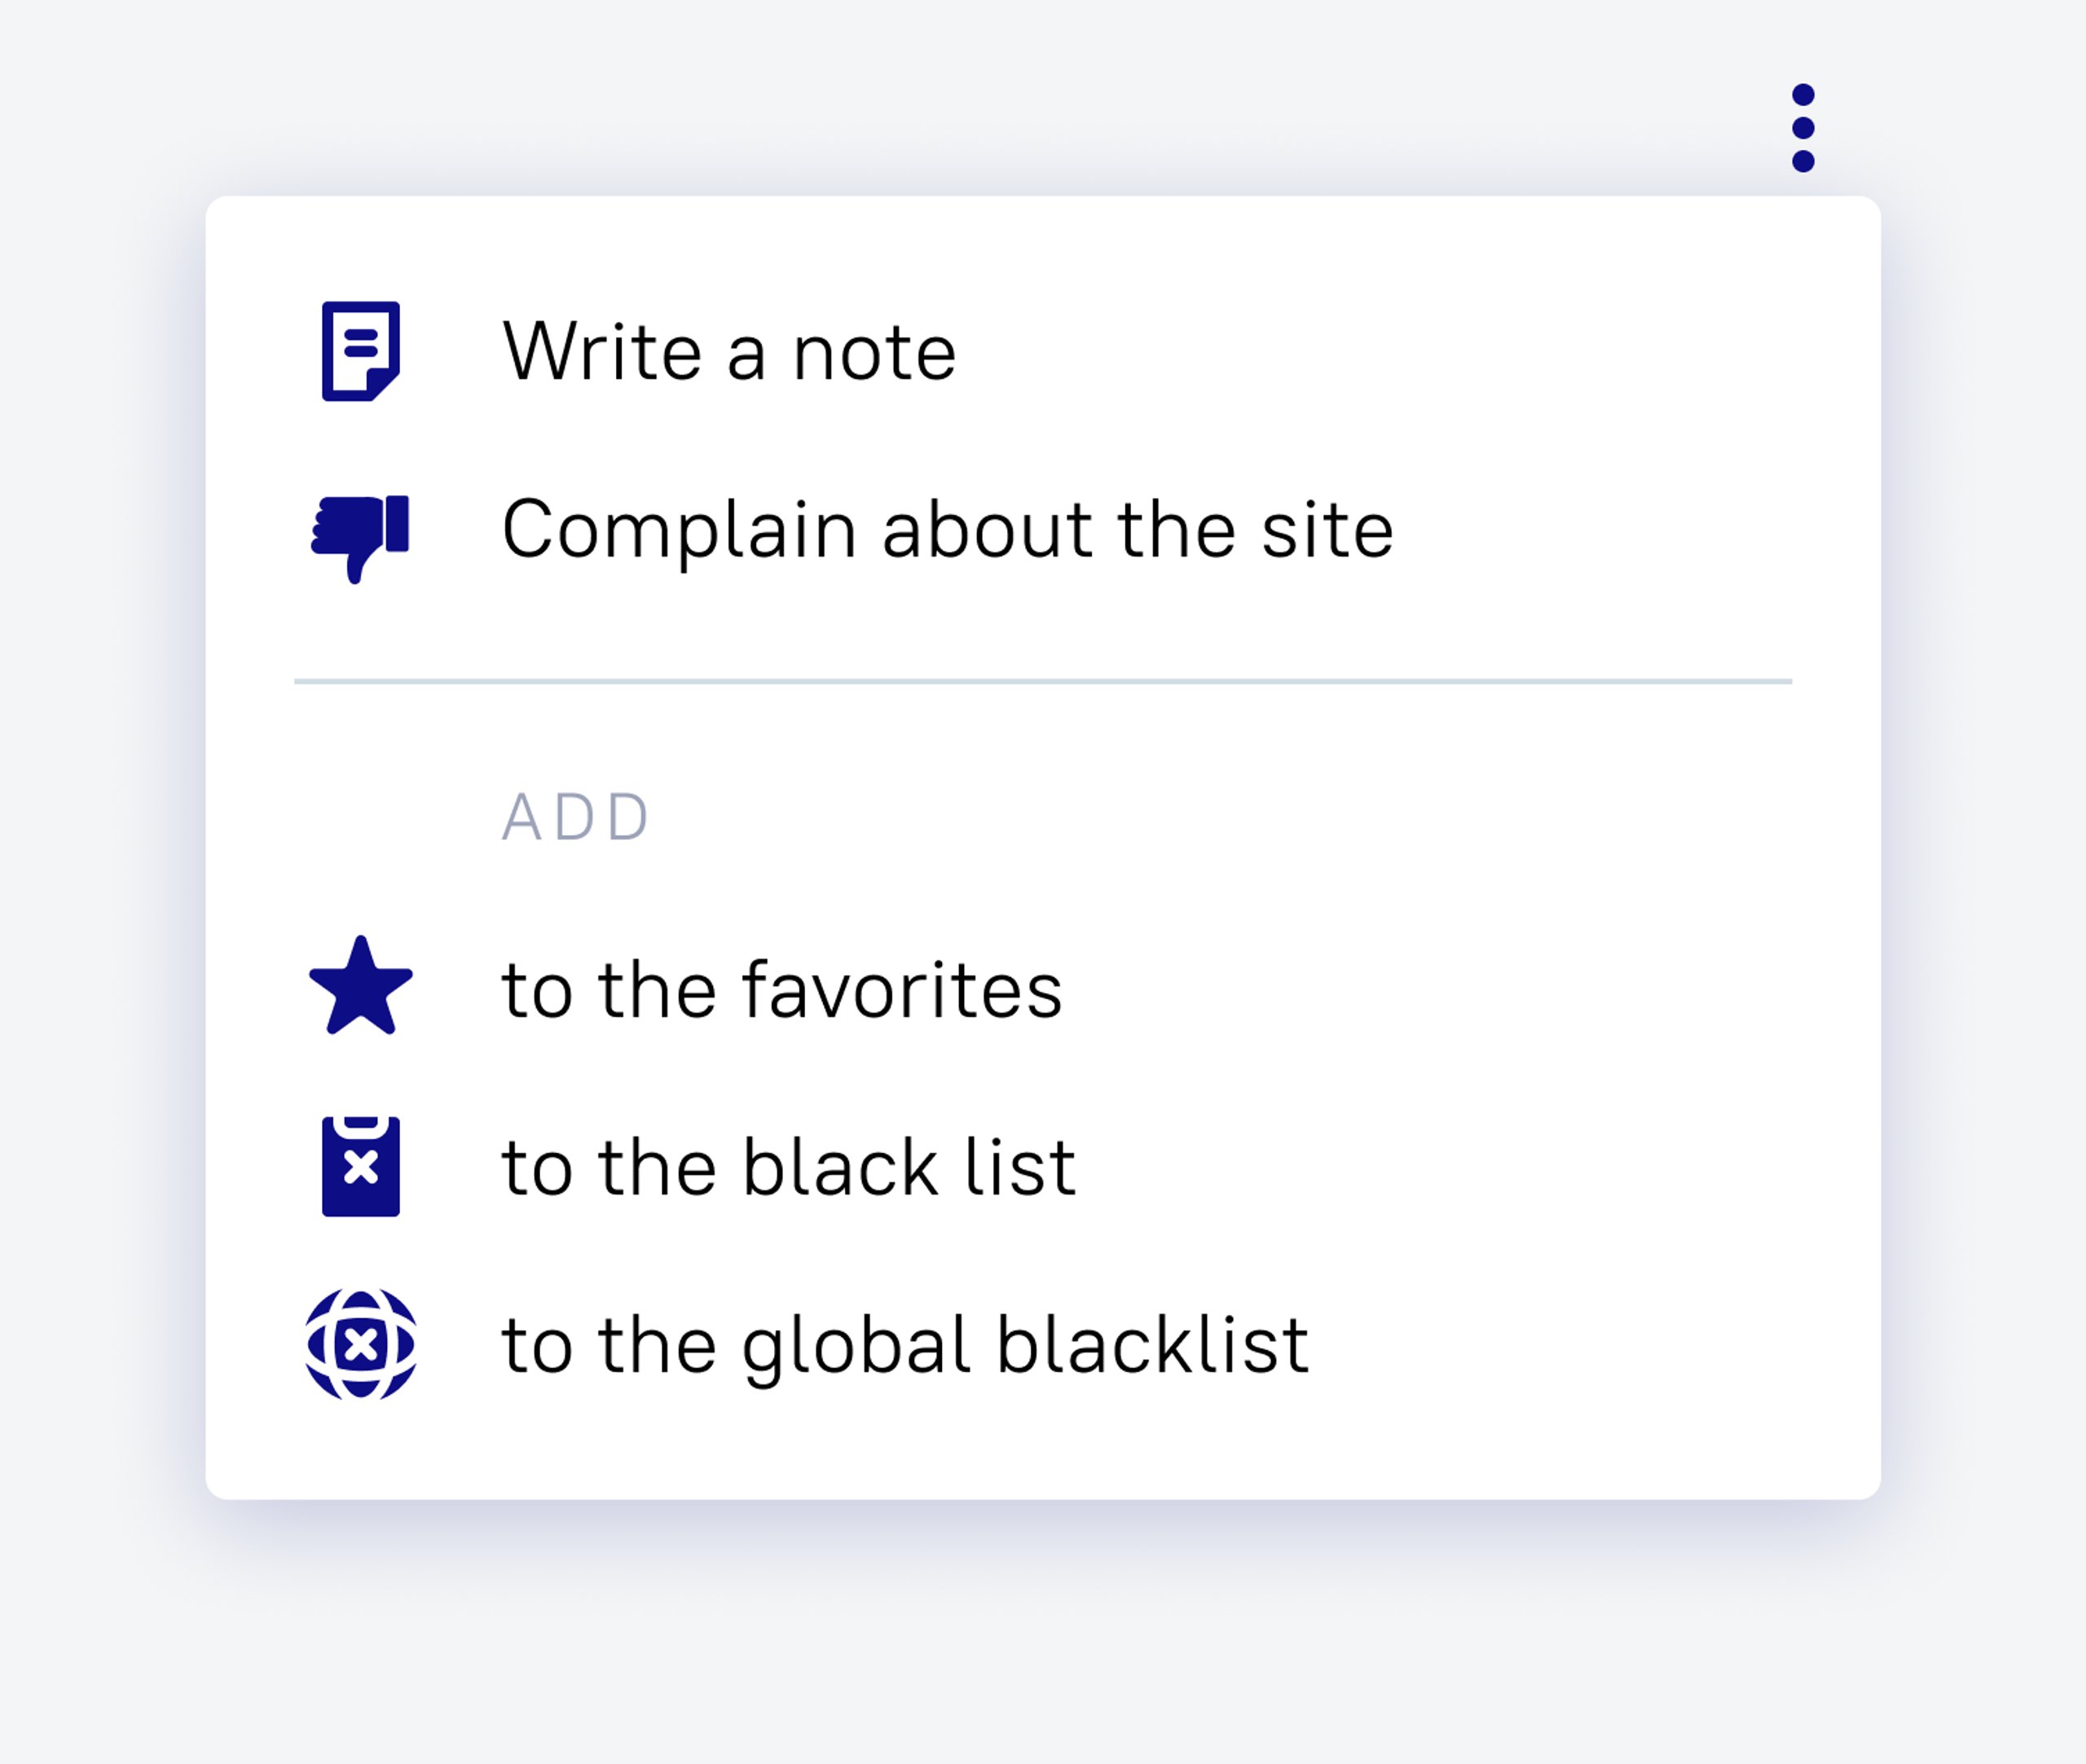This screenshot has width=2086, height=1764.
Task: Click the bottom dot of kebab icon
Action: pyautogui.click(x=1803, y=161)
